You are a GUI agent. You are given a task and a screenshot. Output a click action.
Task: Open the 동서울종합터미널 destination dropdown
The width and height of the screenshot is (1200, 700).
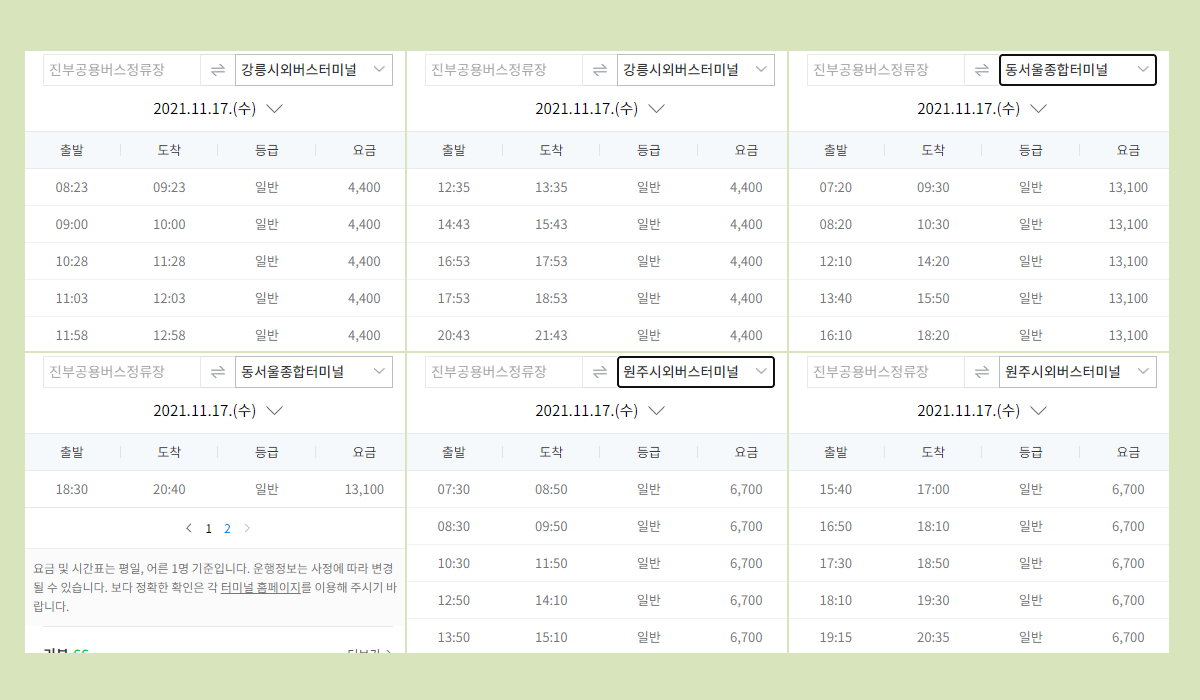(x=1077, y=69)
